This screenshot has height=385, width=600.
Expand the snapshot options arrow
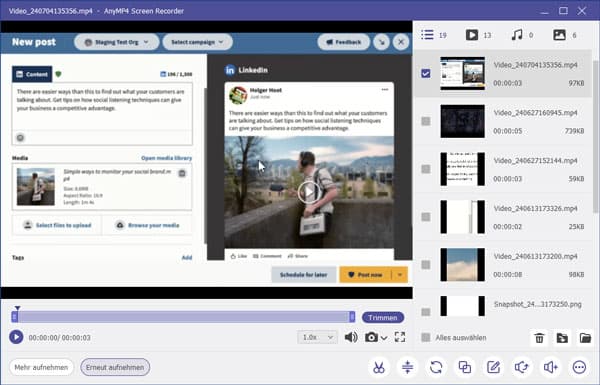pos(384,338)
